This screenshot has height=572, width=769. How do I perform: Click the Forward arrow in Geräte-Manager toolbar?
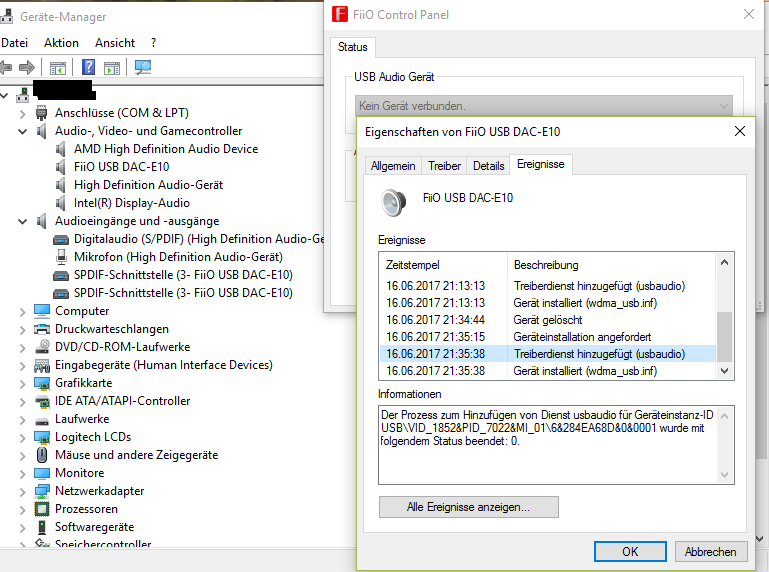[27, 67]
